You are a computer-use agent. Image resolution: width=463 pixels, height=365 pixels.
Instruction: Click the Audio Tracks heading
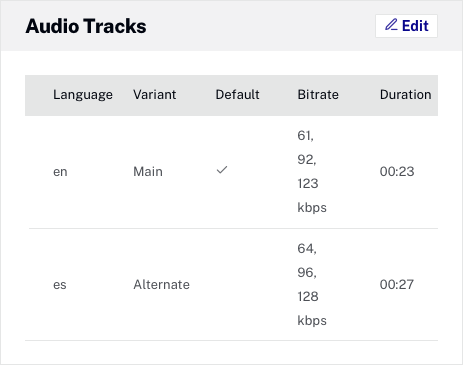[86, 26]
